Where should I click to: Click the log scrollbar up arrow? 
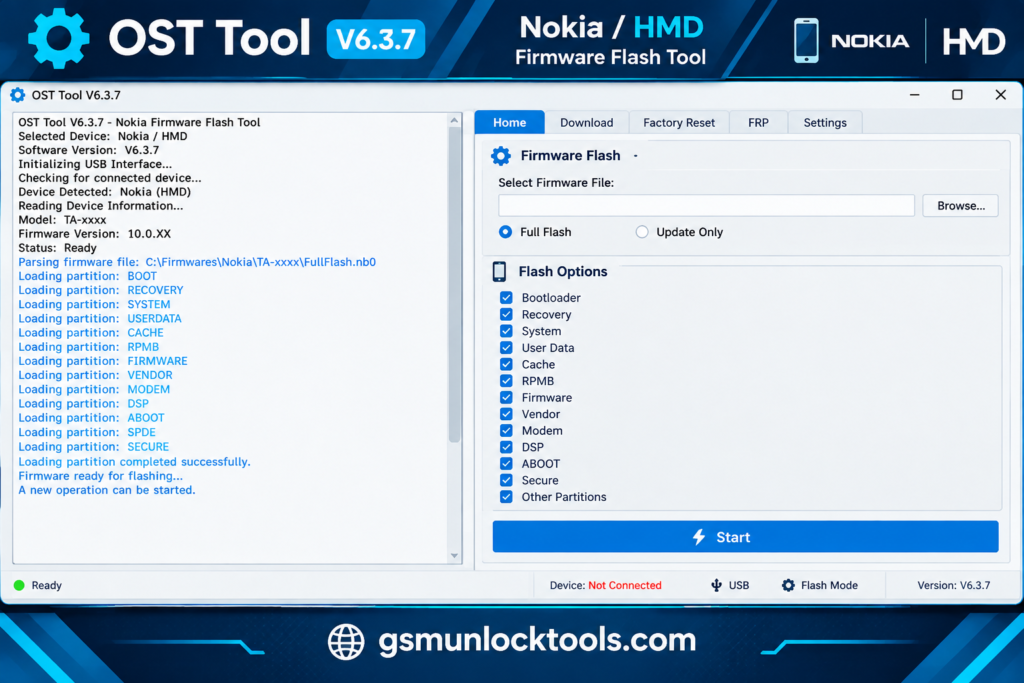coord(455,121)
